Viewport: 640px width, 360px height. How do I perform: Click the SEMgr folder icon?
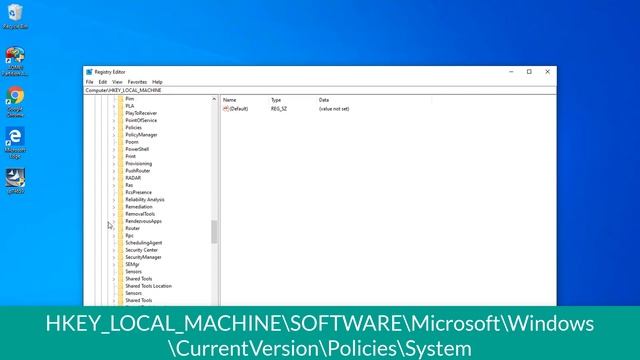pyautogui.click(x=120, y=264)
